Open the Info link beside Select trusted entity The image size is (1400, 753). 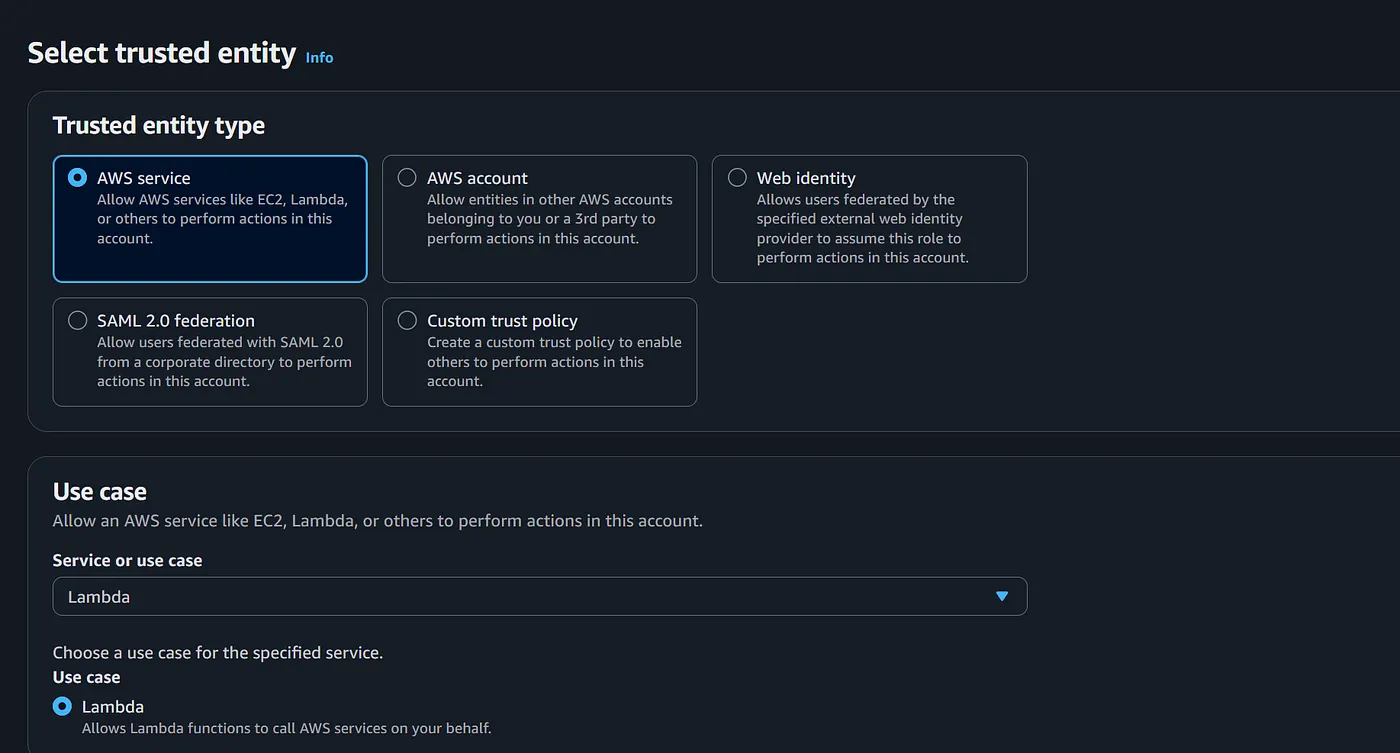click(x=319, y=57)
